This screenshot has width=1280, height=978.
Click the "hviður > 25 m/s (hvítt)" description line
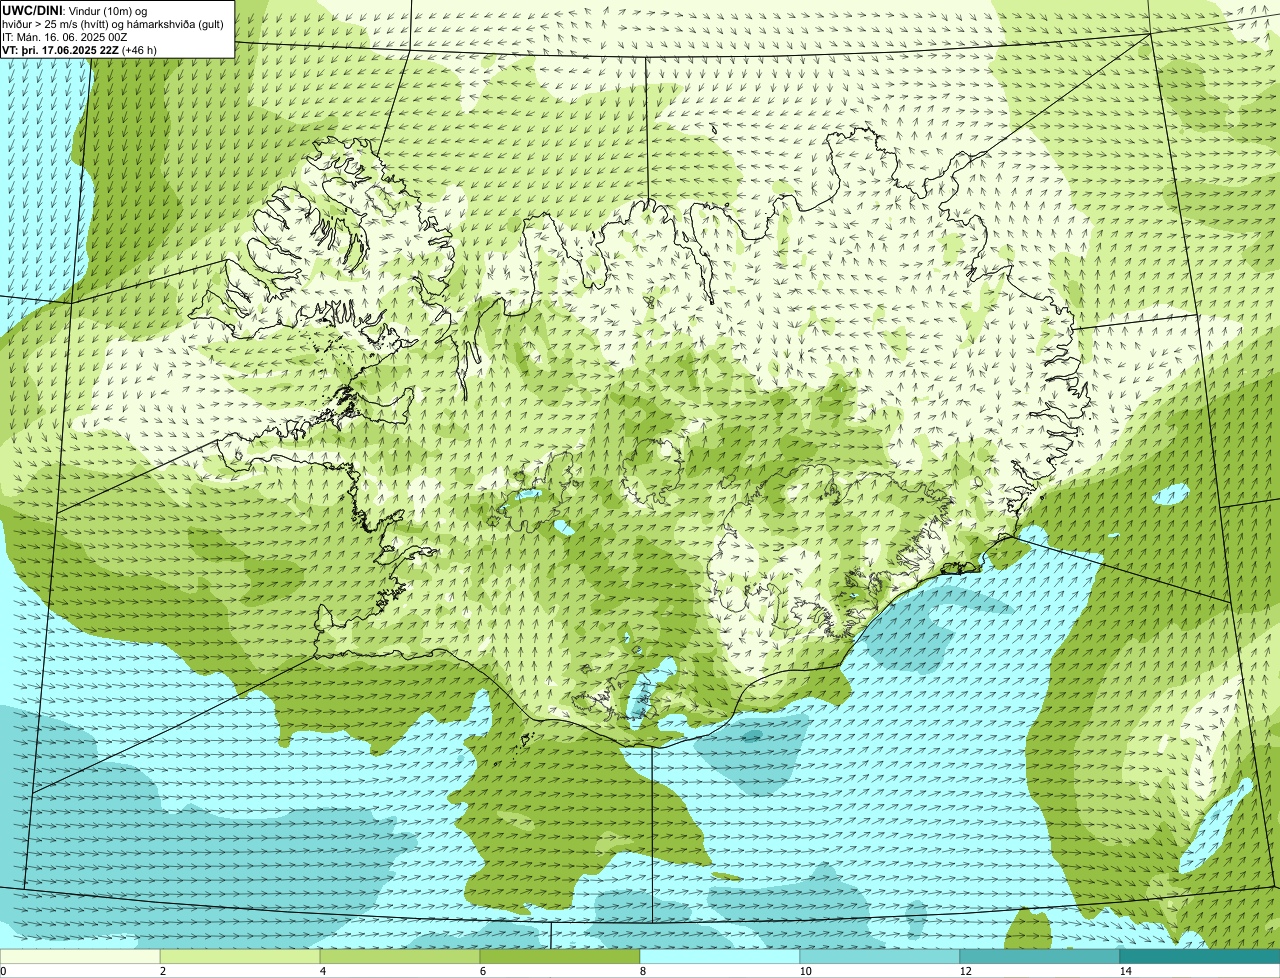[x=113, y=23]
